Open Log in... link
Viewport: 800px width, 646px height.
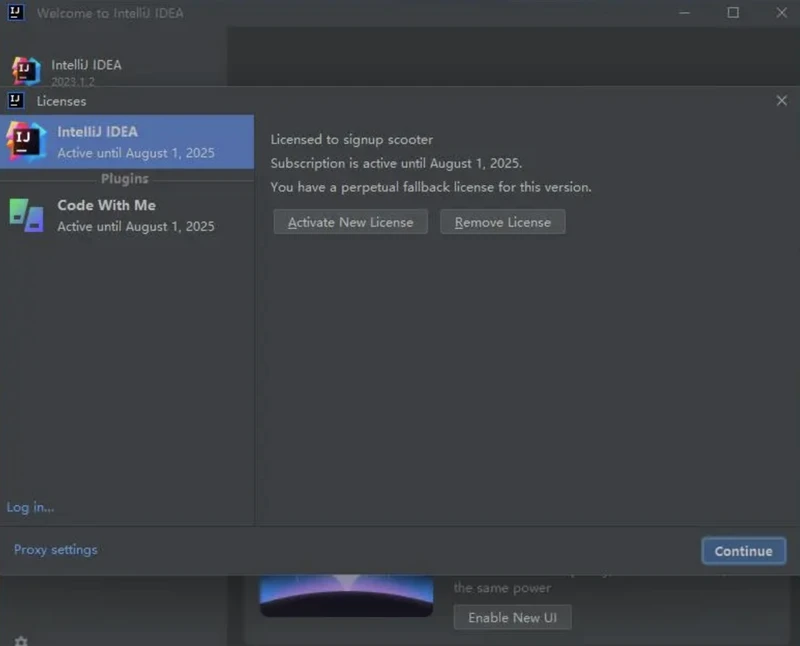coord(31,507)
